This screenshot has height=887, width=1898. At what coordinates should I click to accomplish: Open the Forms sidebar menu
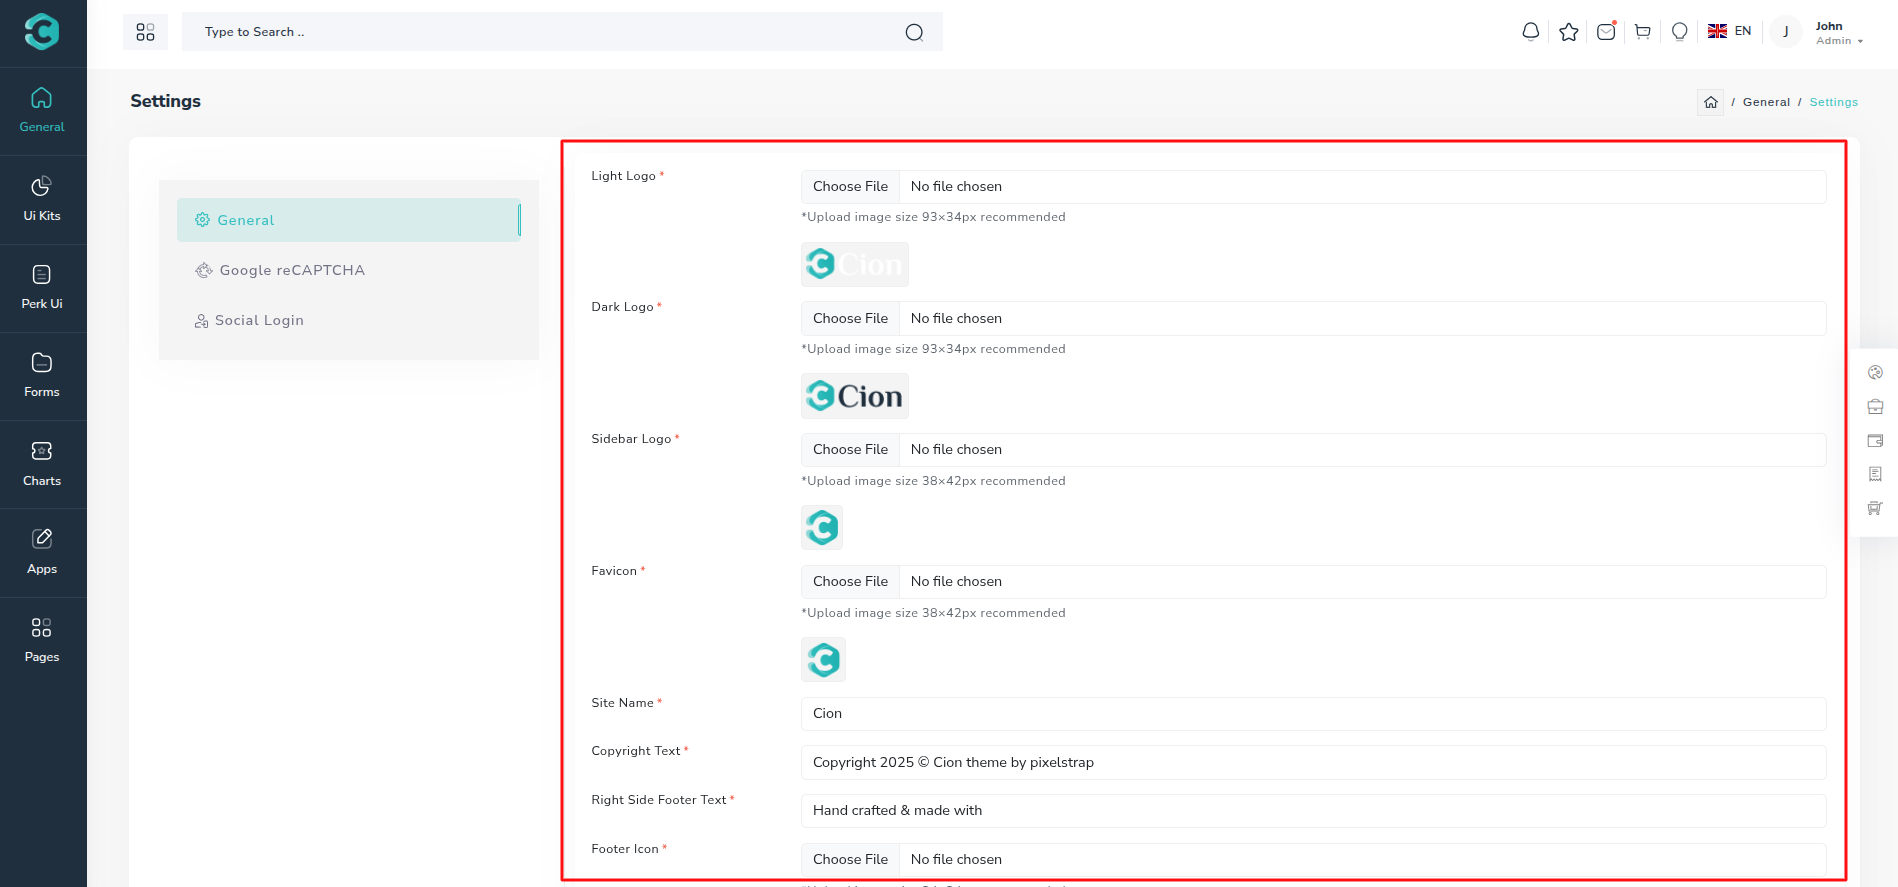click(42, 375)
